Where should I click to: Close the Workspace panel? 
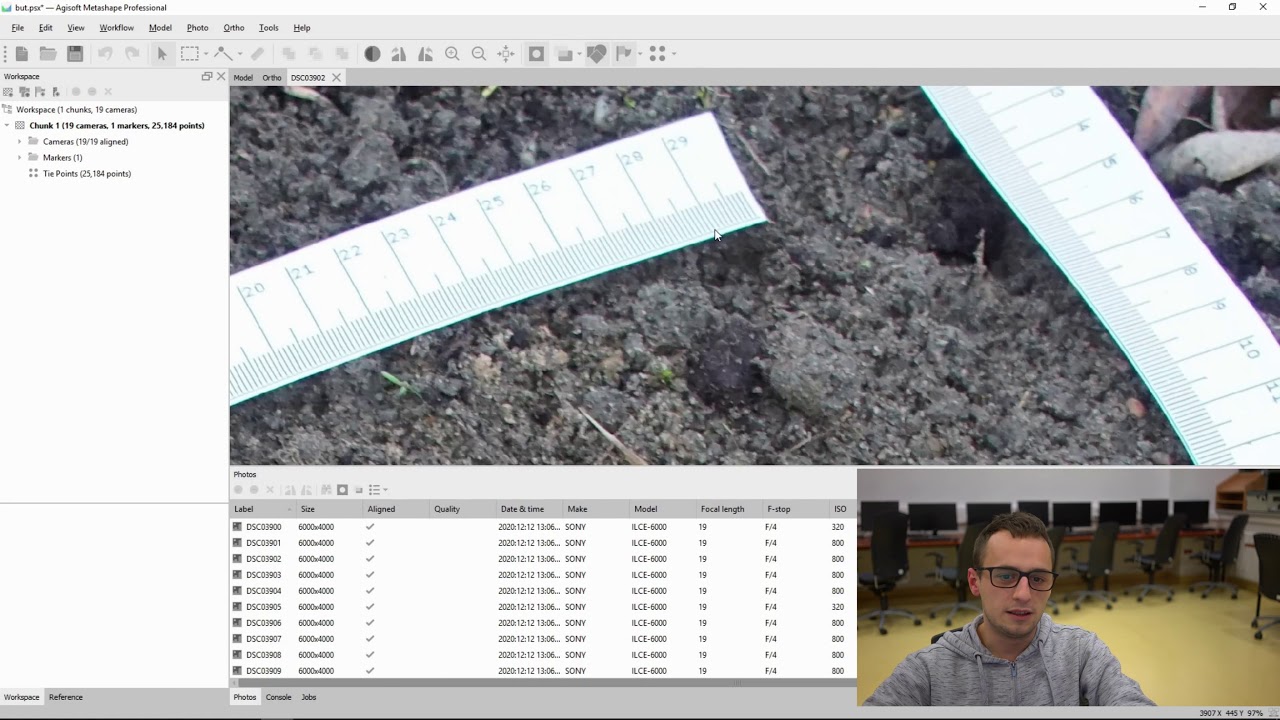tap(221, 76)
